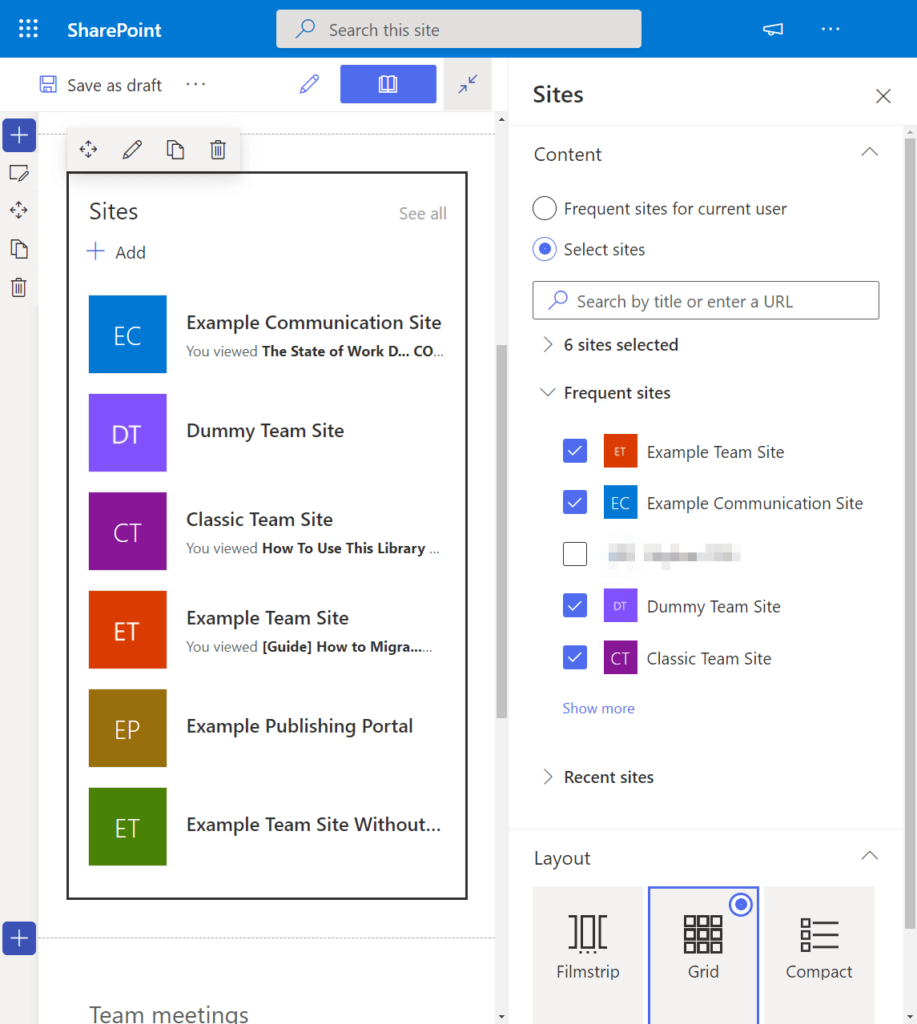Focus the Search this site box
Viewport: 917px width, 1024px height.
pyautogui.click(x=458, y=29)
